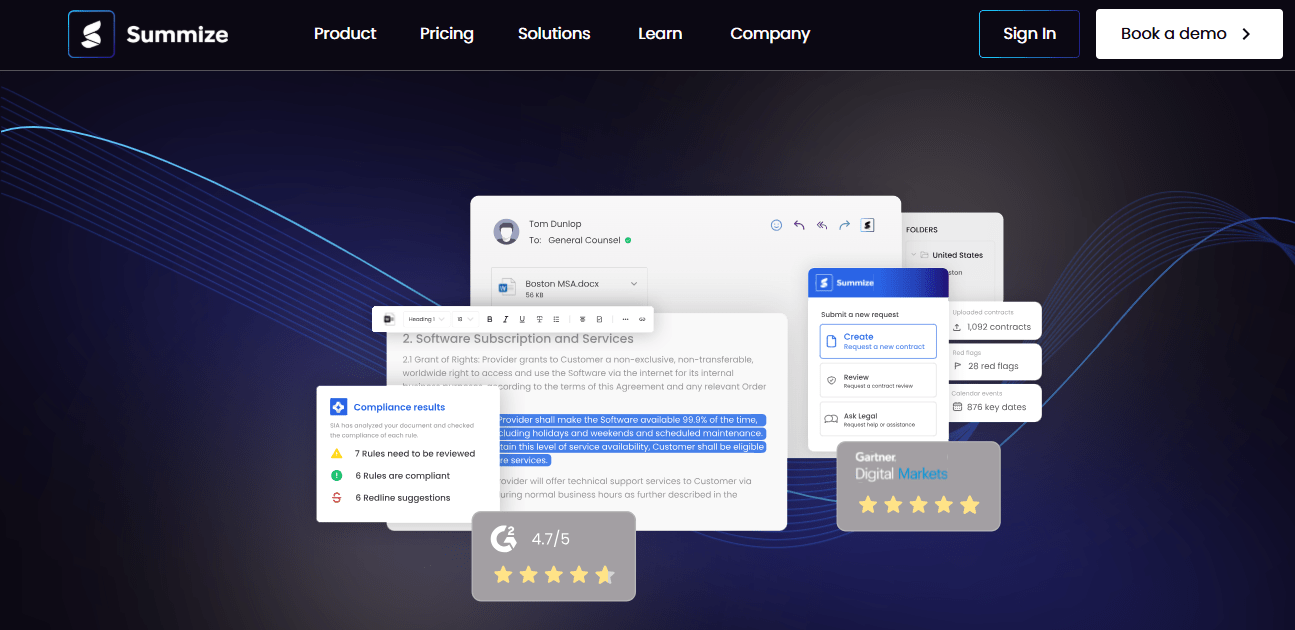Open the Heading 1 style dropdown
The image size is (1295, 630).
[x=426, y=319]
